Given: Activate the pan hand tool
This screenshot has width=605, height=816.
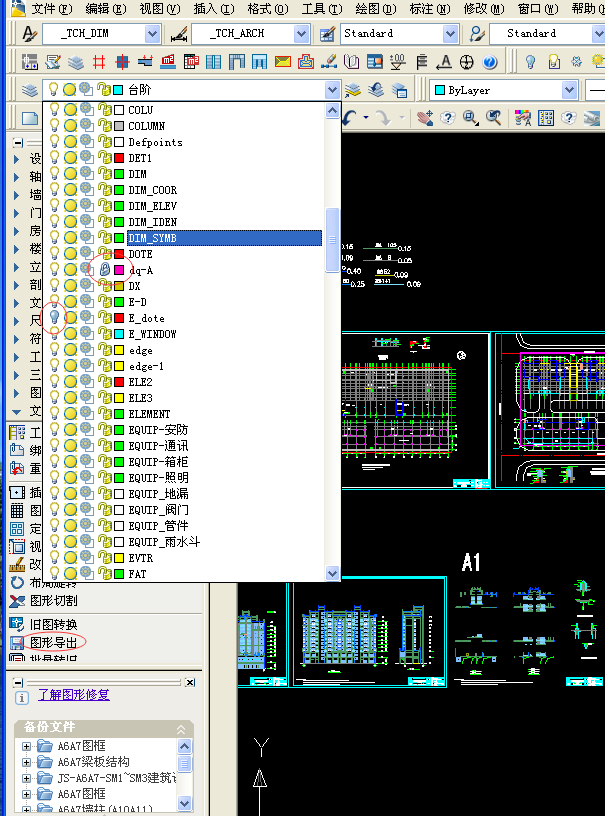Looking at the screenshot, I should pyautogui.click(x=425, y=118).
